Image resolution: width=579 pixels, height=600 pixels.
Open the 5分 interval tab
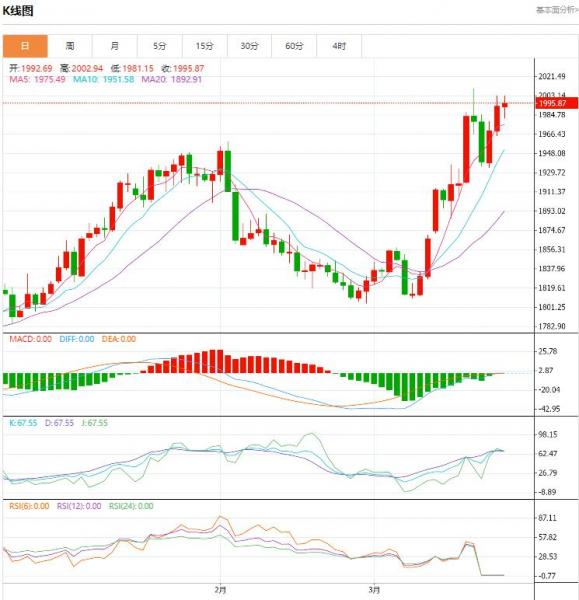(160, 46)
